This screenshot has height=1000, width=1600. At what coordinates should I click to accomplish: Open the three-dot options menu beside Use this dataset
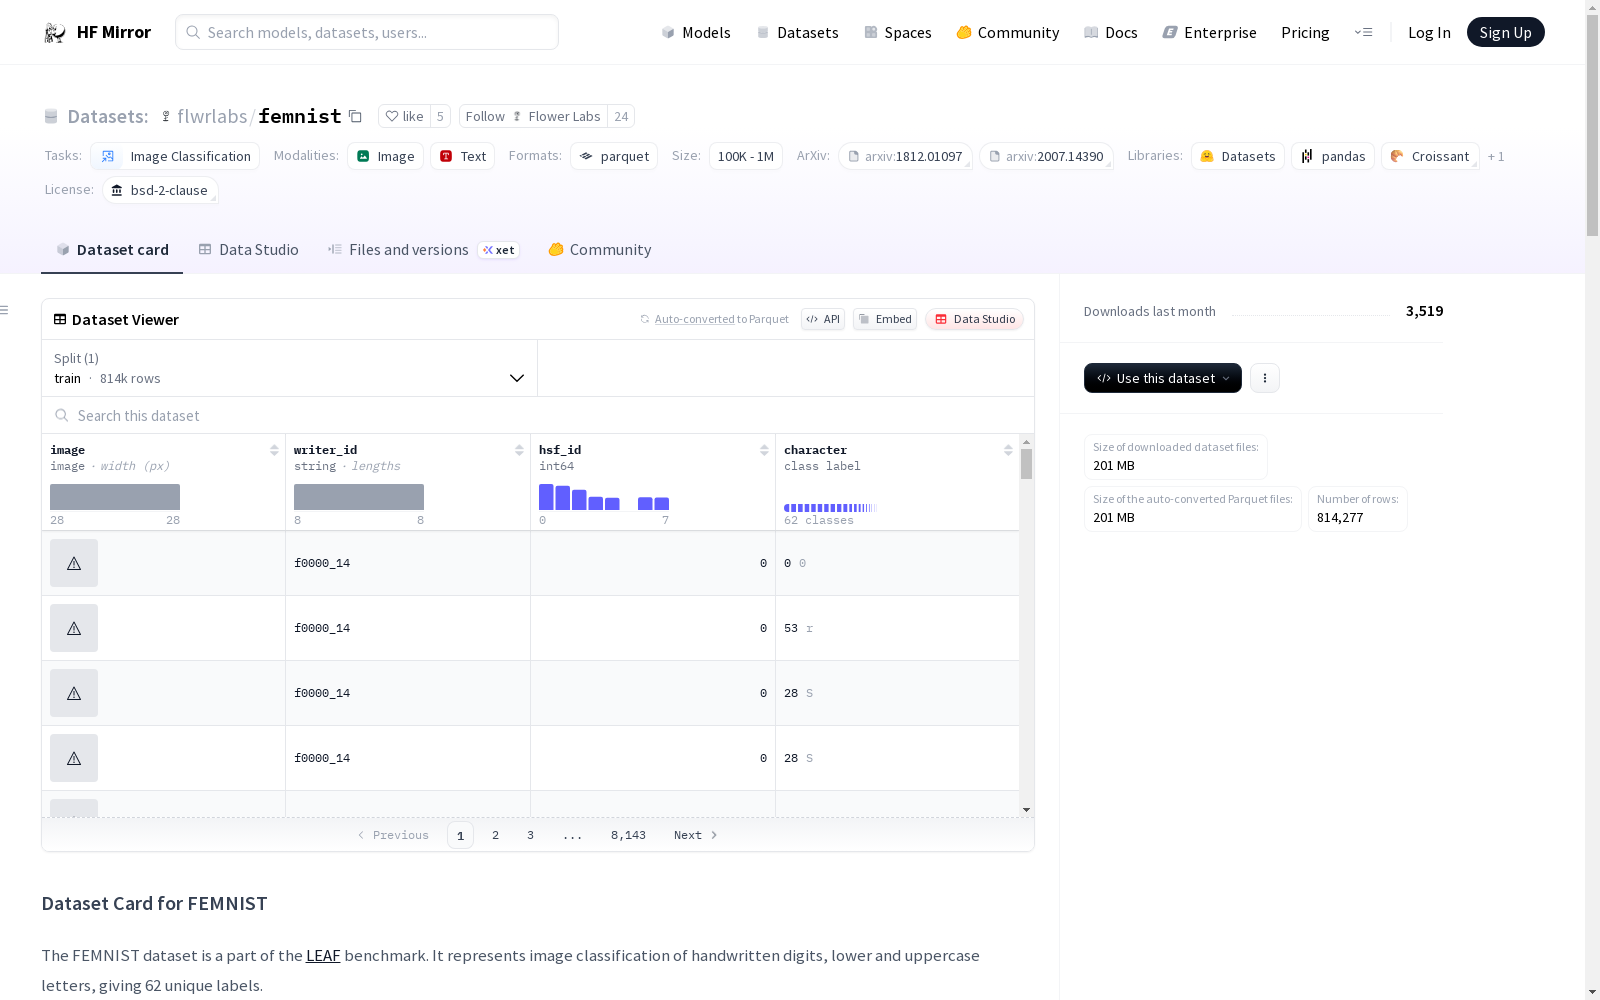click(1265, 378)
